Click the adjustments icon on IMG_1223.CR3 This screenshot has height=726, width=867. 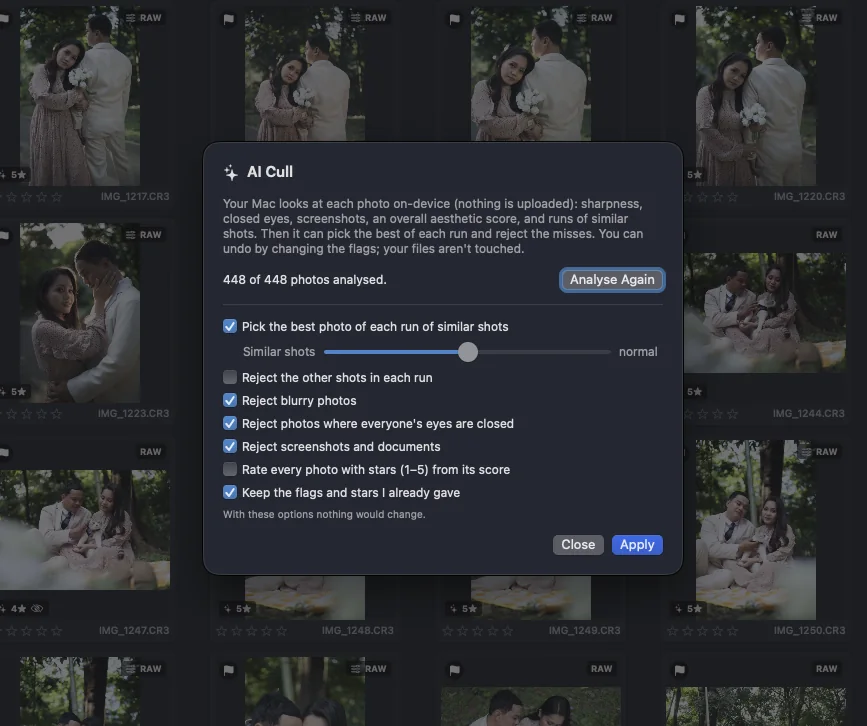click(x=130, y=235)
